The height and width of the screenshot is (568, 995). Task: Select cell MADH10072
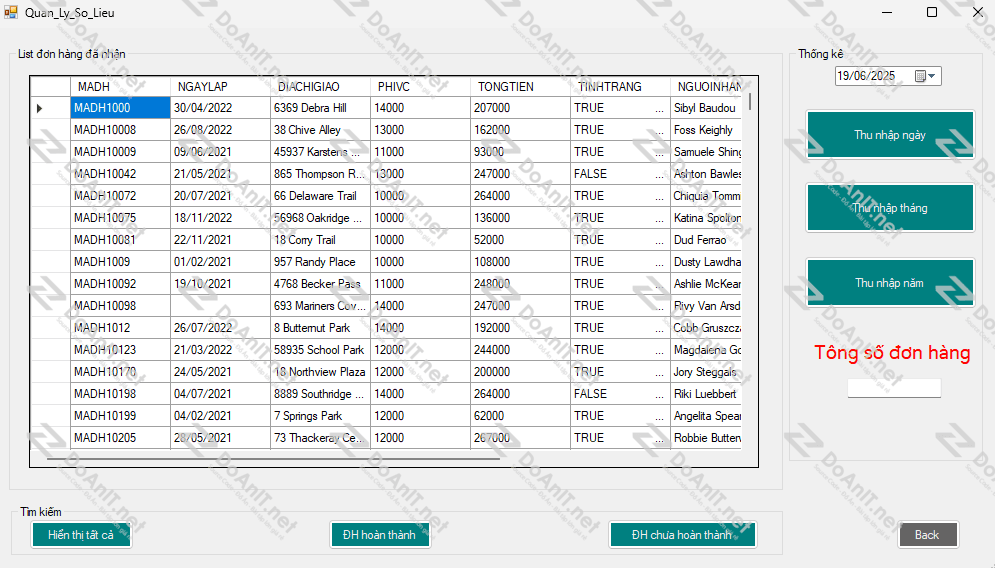coord(120,196)
